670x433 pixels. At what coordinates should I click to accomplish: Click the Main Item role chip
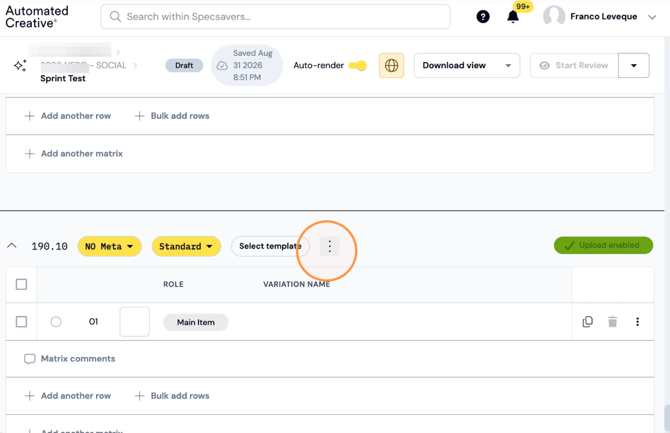coord(196,322)
